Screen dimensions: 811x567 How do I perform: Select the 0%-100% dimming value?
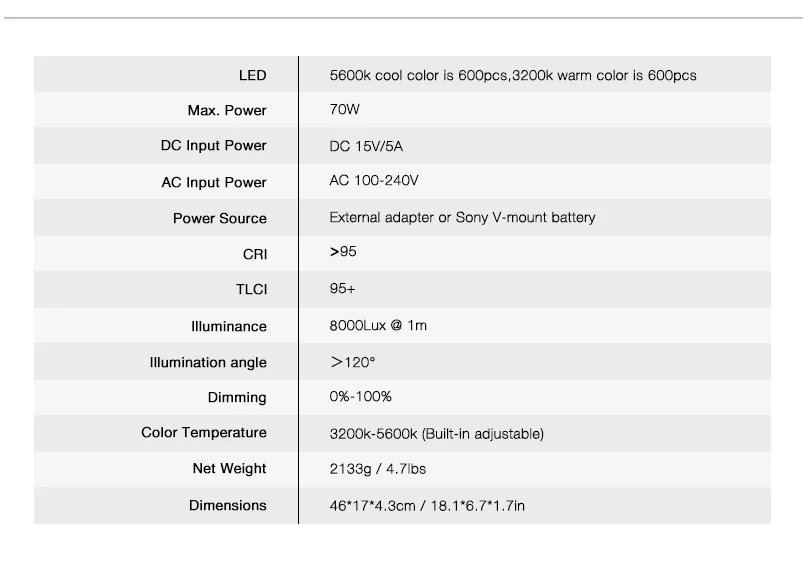coord(360,397)
